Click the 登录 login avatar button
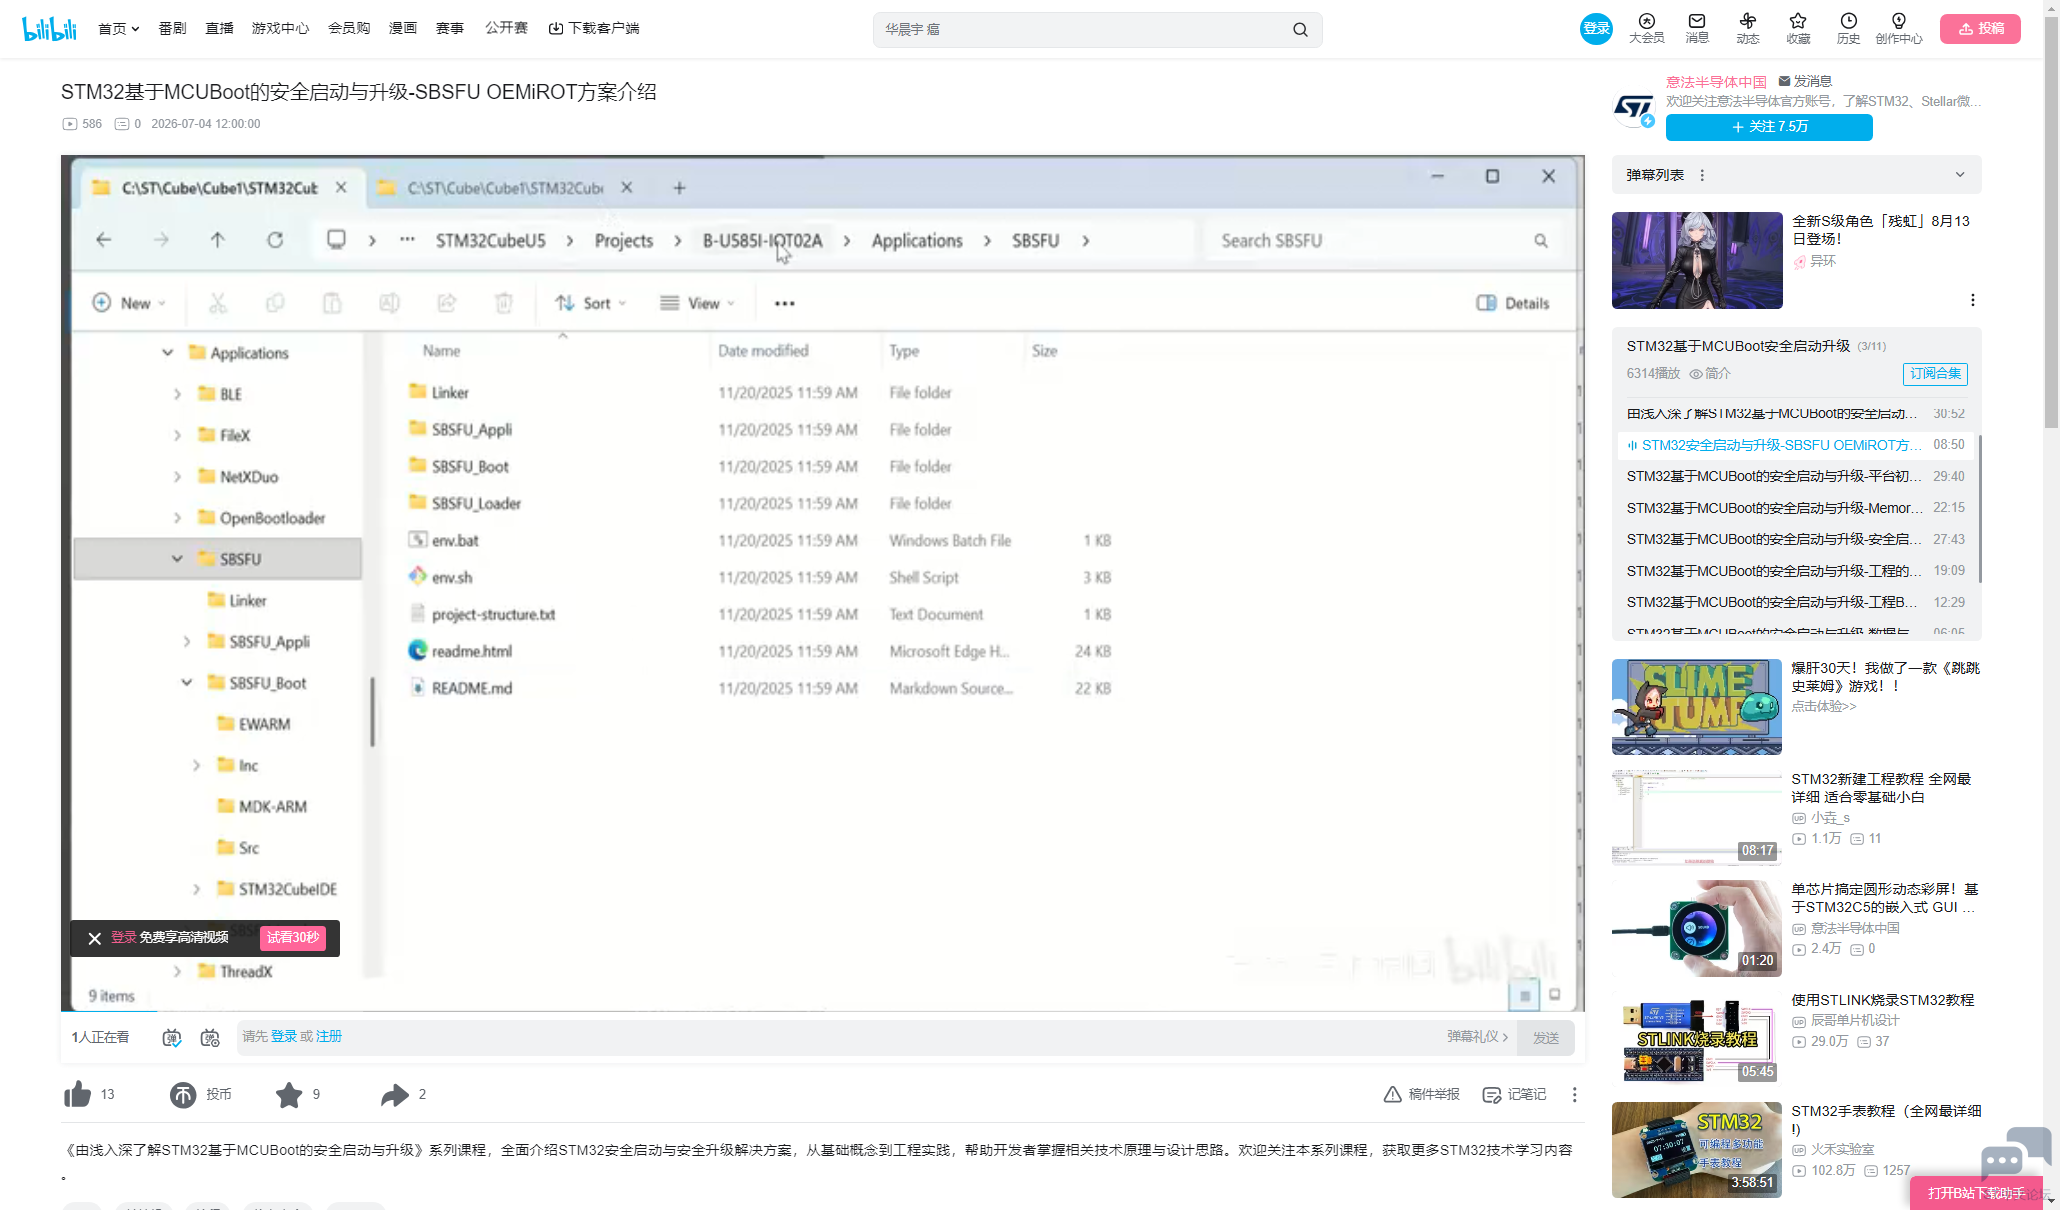 (x=1596, y=28)
